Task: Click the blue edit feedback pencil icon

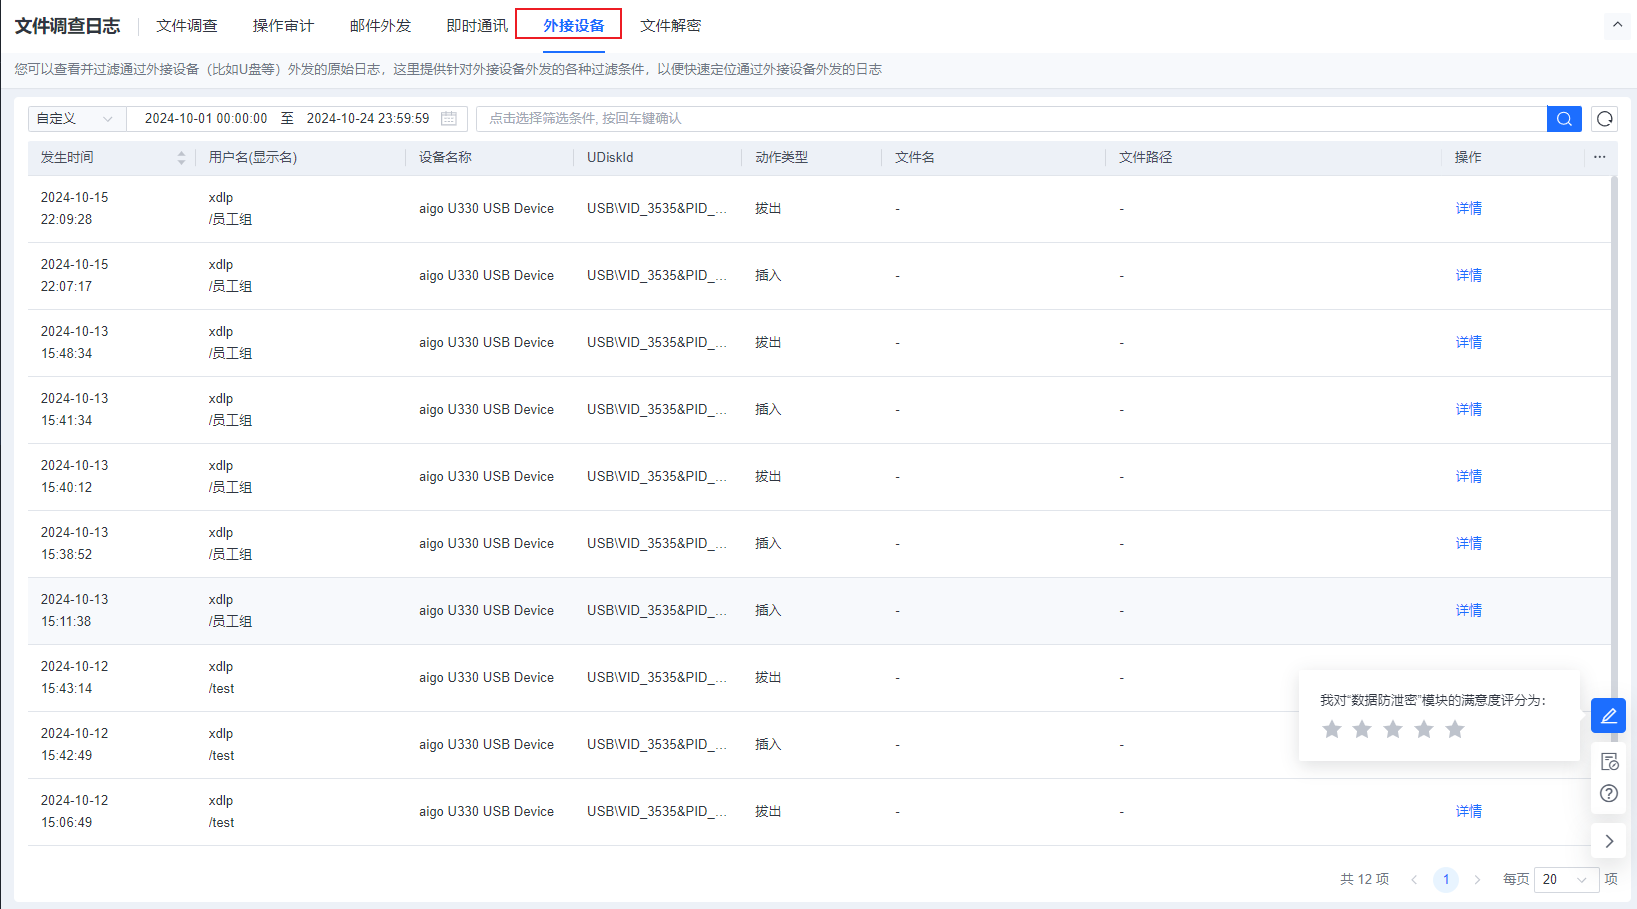Action: click(x=1608, y=716)
